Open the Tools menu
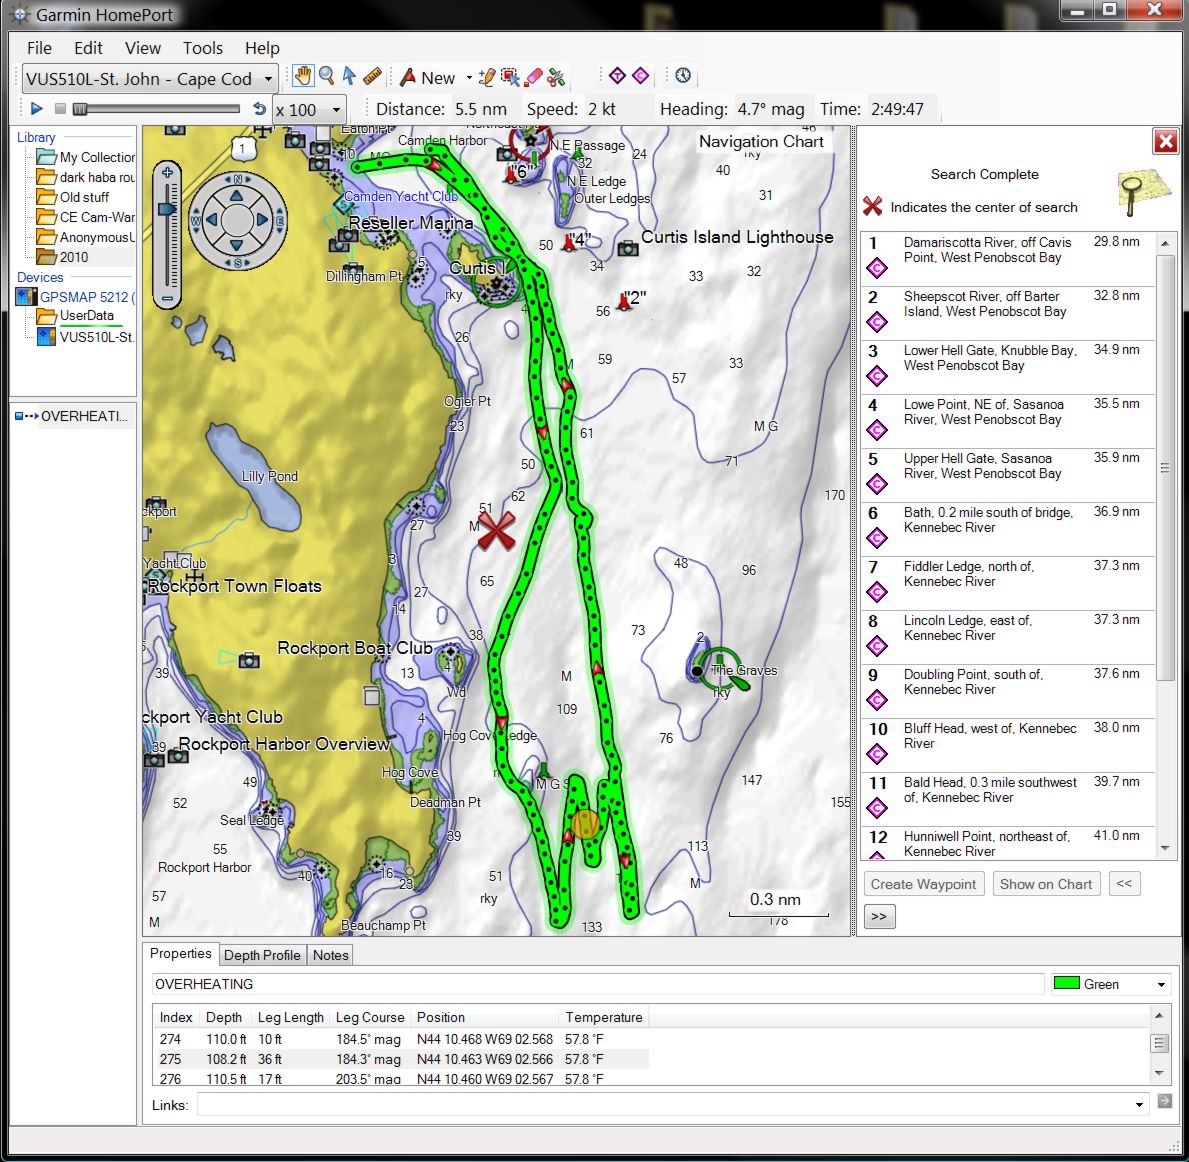The height and width of the screenshot is (1162, 1189). (202, 48)
